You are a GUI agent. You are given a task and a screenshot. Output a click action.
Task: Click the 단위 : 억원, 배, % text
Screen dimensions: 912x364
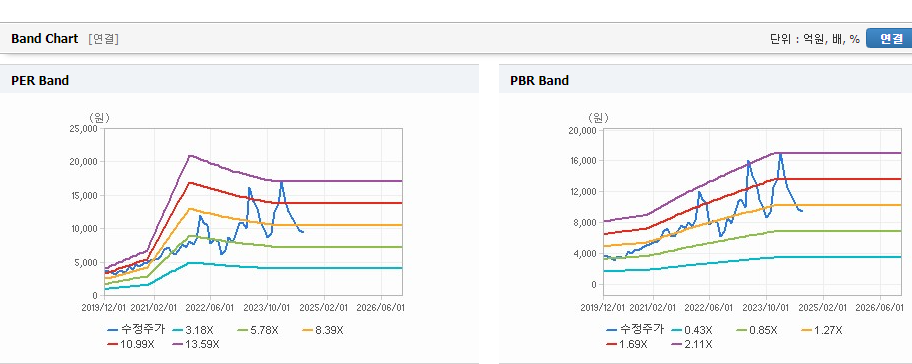[814, 39]
